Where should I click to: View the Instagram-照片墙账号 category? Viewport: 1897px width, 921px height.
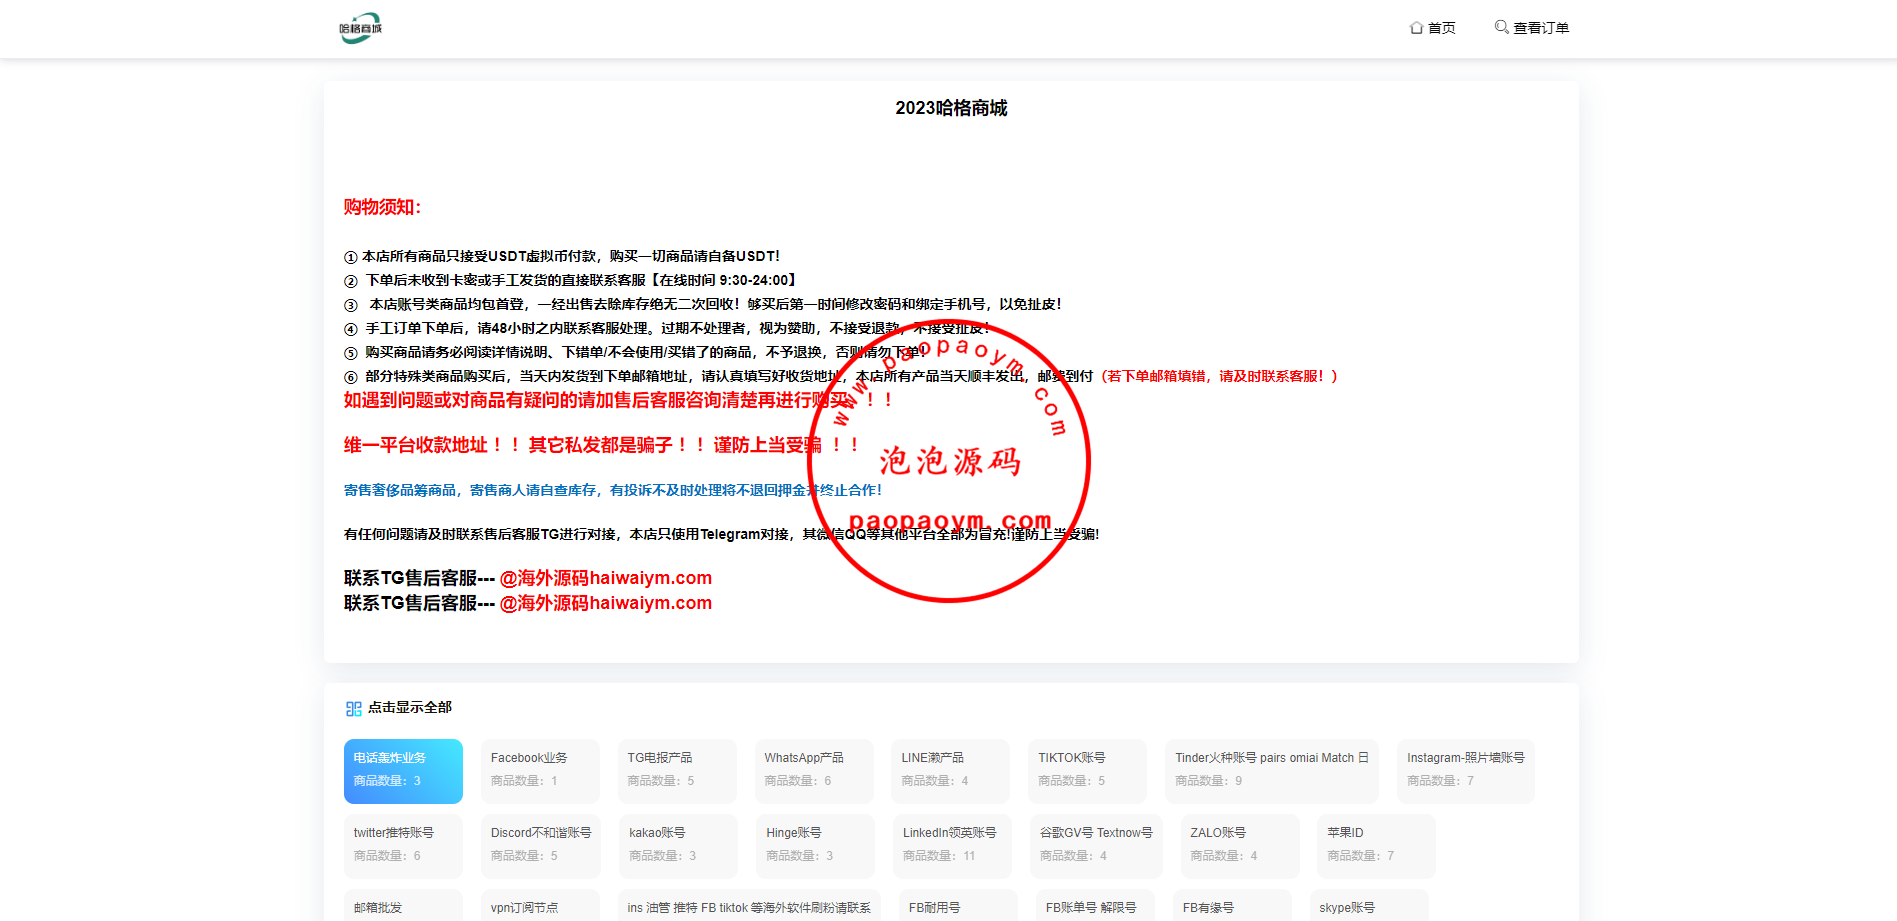(x=1466, y=770)
